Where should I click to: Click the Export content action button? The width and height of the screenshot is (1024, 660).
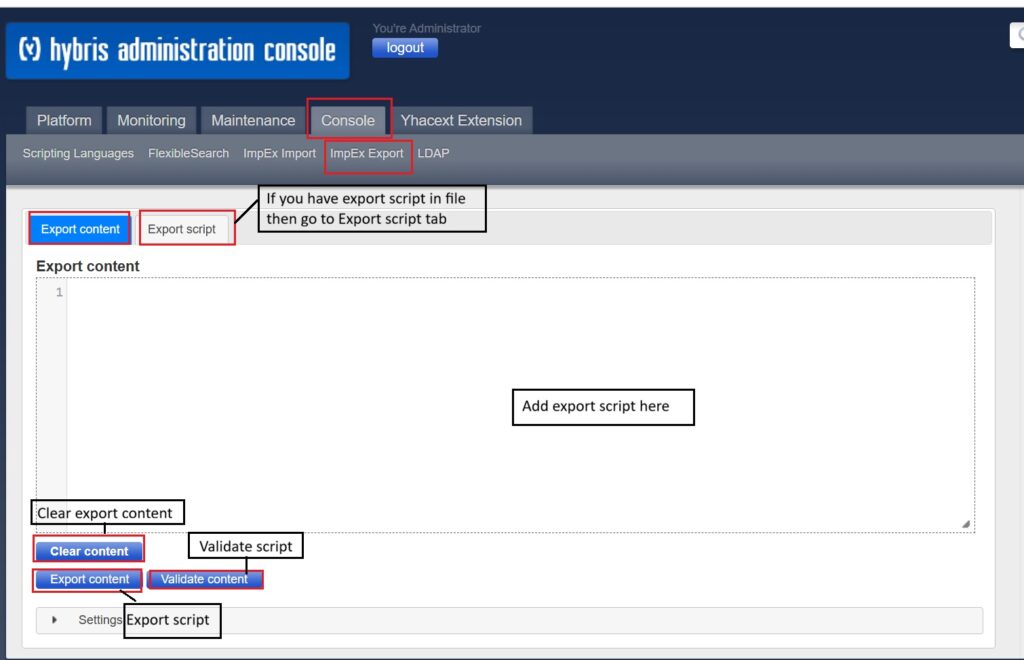(89, 579)
